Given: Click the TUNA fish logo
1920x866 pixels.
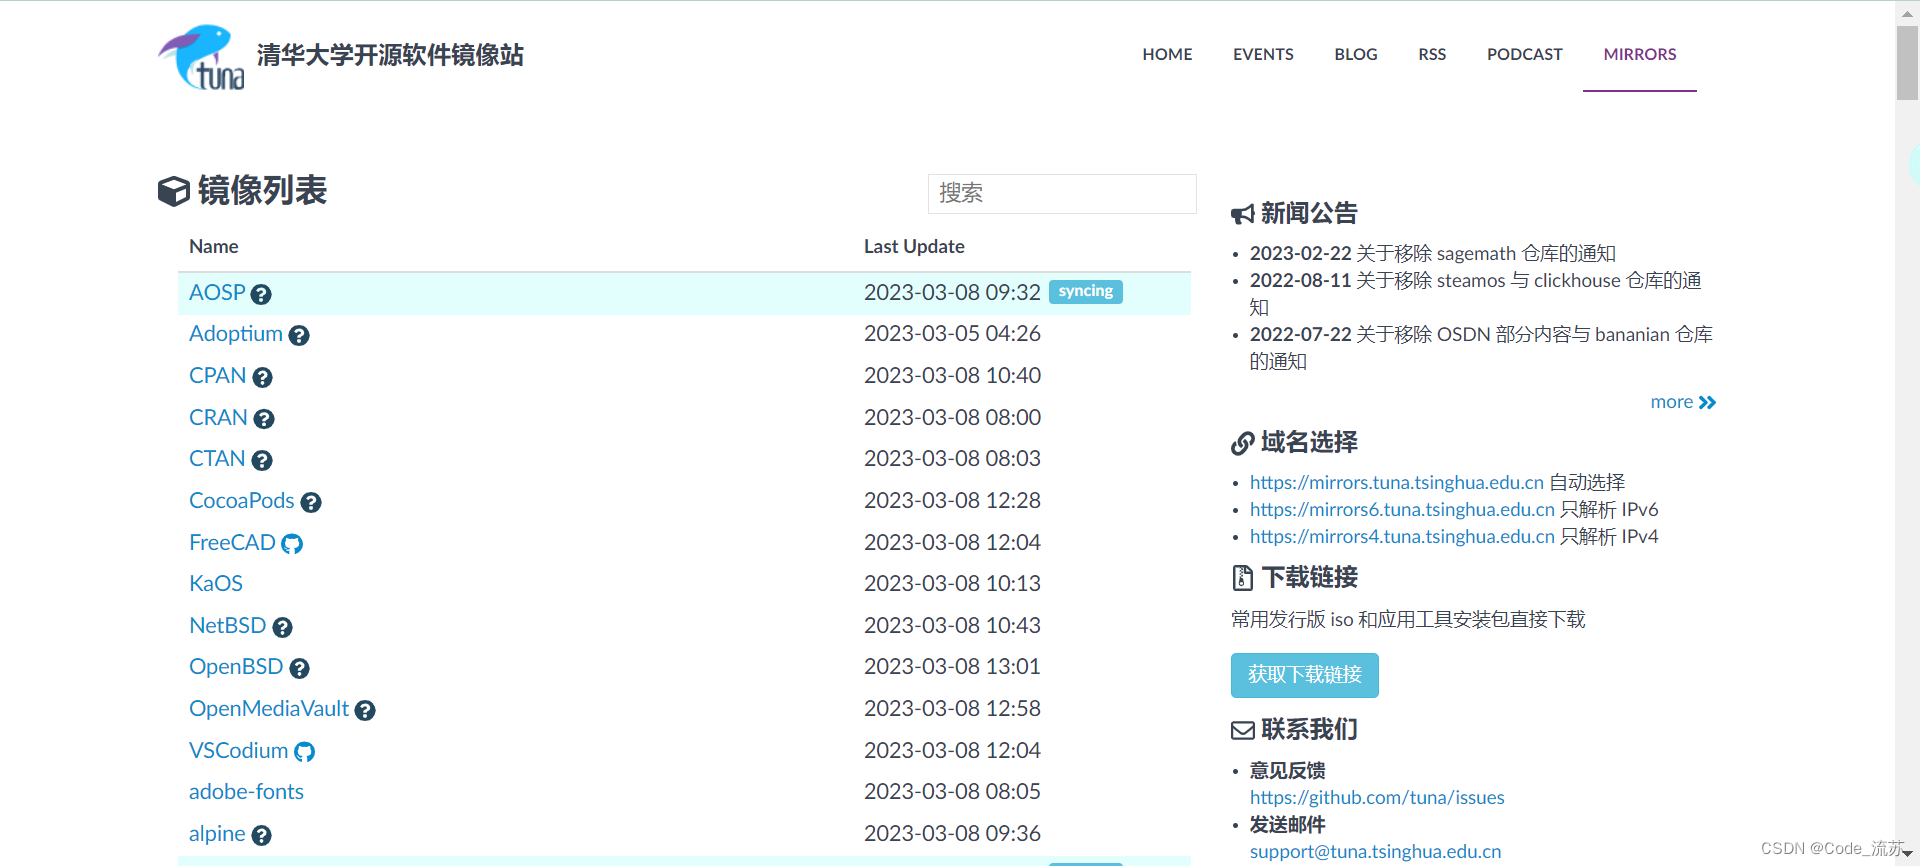Looking at the screenshot, I should click(x=201, y=57).
